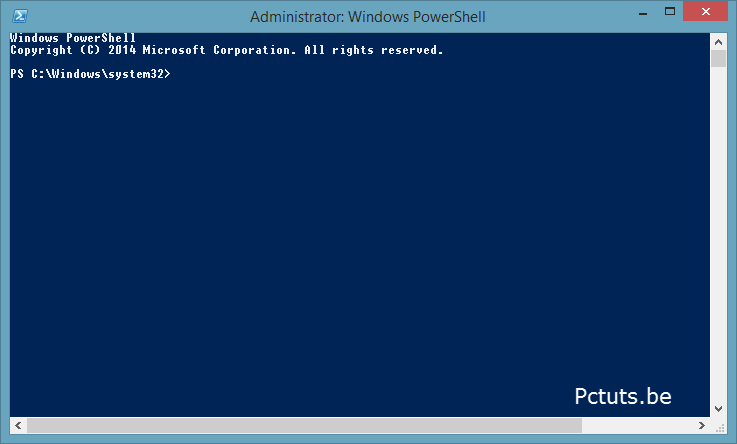This screenshot has width=737, height=444.
Task: Click the vertical scrollbar up arrow
Action: pos(718,40)
